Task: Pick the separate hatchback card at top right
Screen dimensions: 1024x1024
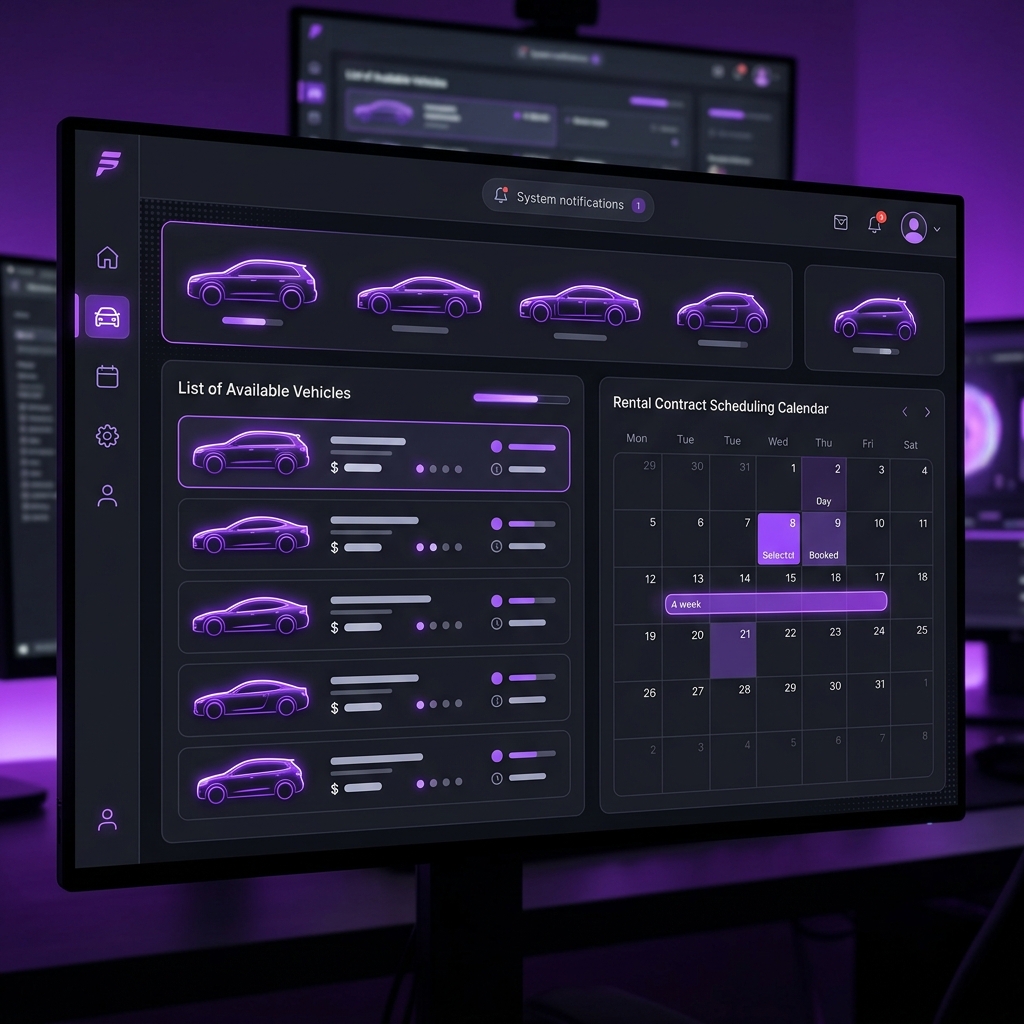Action: 874,320
